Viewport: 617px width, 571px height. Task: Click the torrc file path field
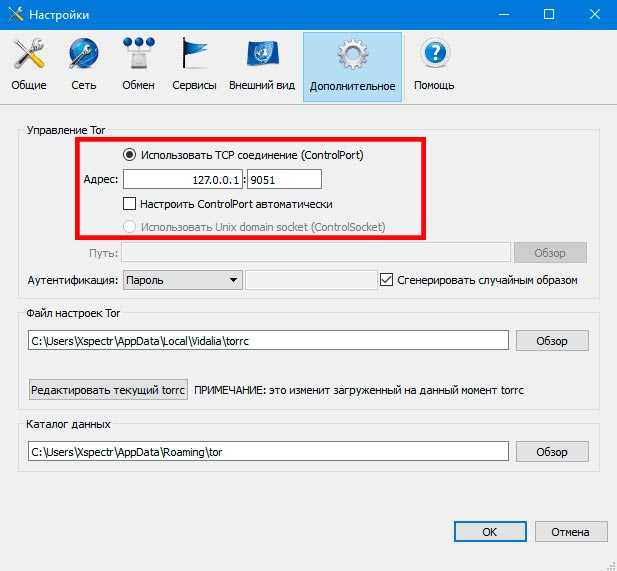(x=268, y=340)
